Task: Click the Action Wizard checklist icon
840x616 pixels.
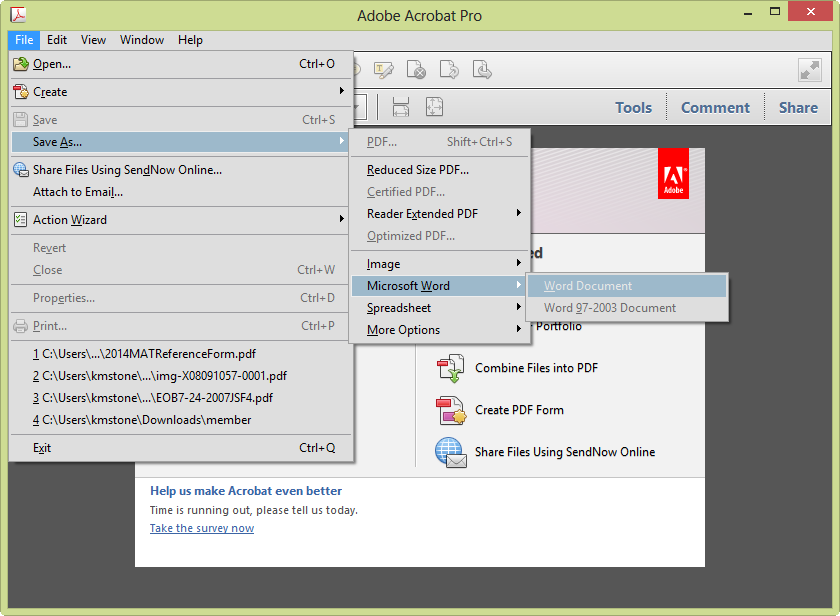Action: 20,220
